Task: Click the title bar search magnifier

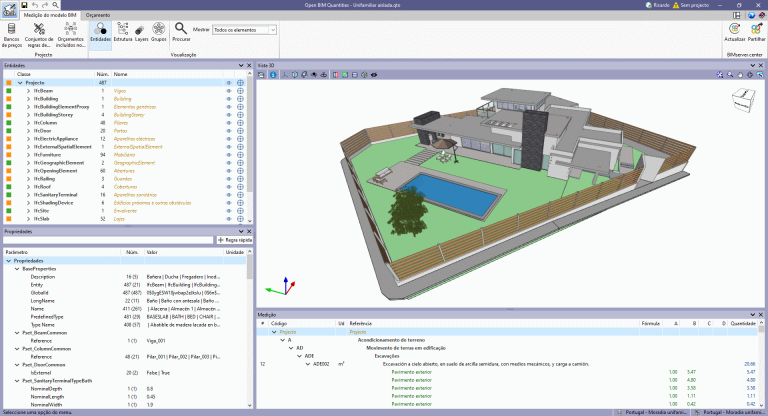Action: tap(55, 5)
